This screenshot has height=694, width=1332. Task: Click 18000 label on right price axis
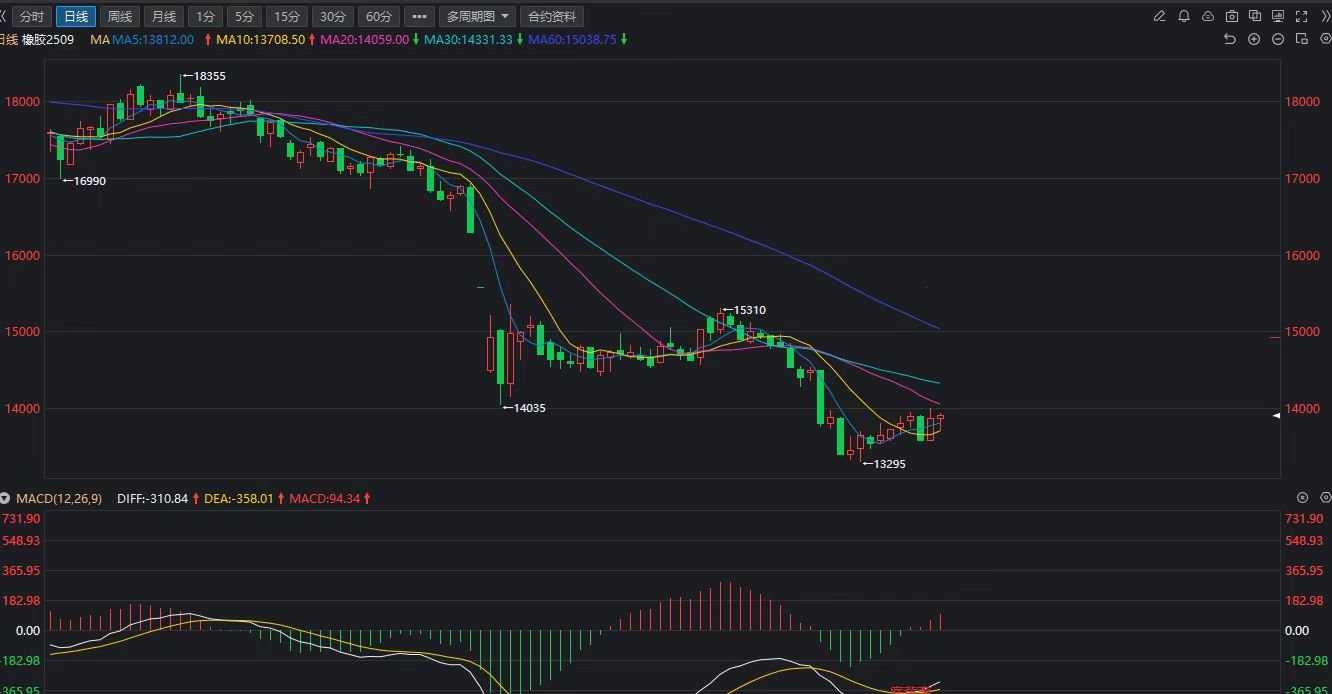pyautogui.click(x=1301, y=101)
